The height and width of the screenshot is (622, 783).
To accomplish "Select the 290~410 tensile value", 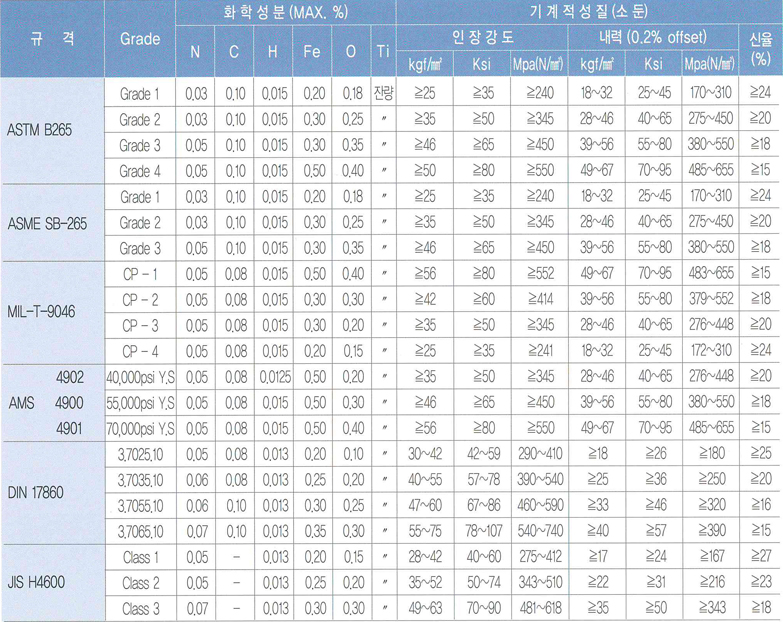I will [540, 454].
